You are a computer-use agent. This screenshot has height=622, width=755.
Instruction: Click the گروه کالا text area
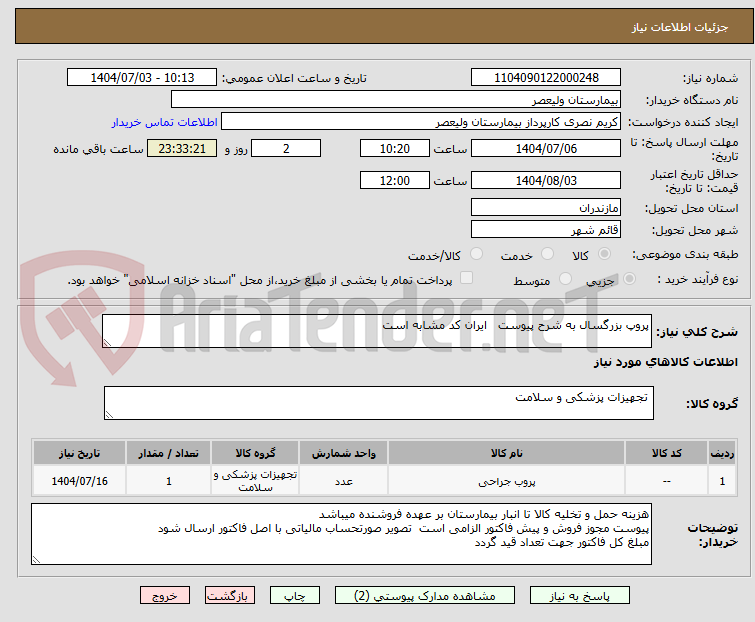pos(378,403)
